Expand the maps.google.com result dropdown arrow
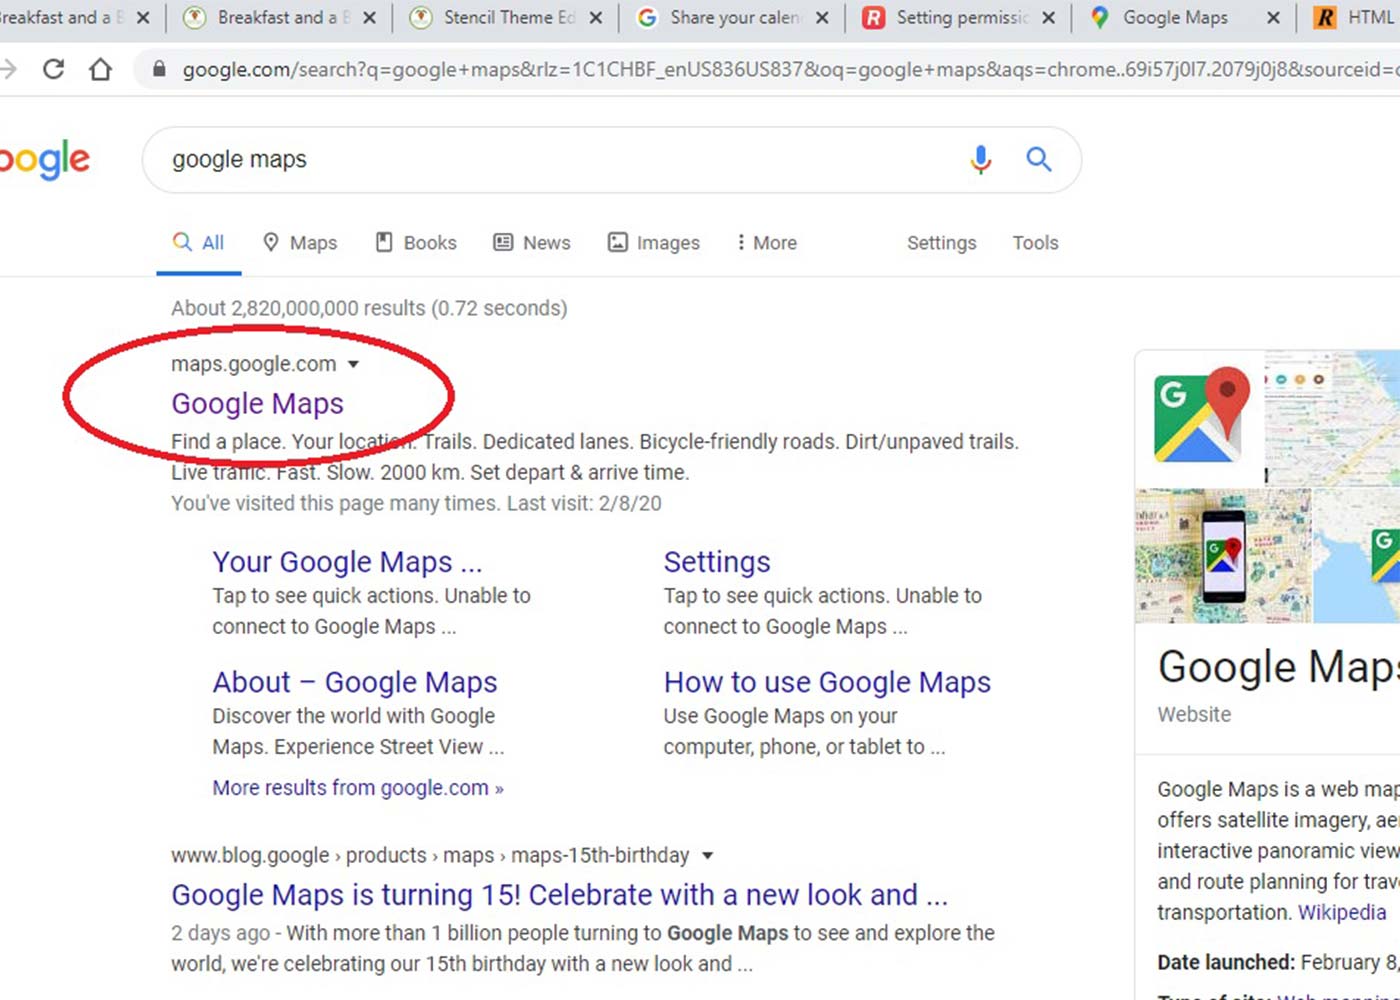Viewport: 1400px width, 1000px height. pyautogui.click(x=353, y=365)
